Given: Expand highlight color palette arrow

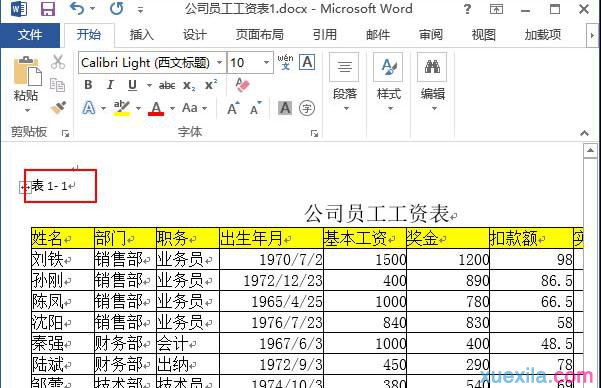Looking at the screenshot, I should [x=138, y=109].
